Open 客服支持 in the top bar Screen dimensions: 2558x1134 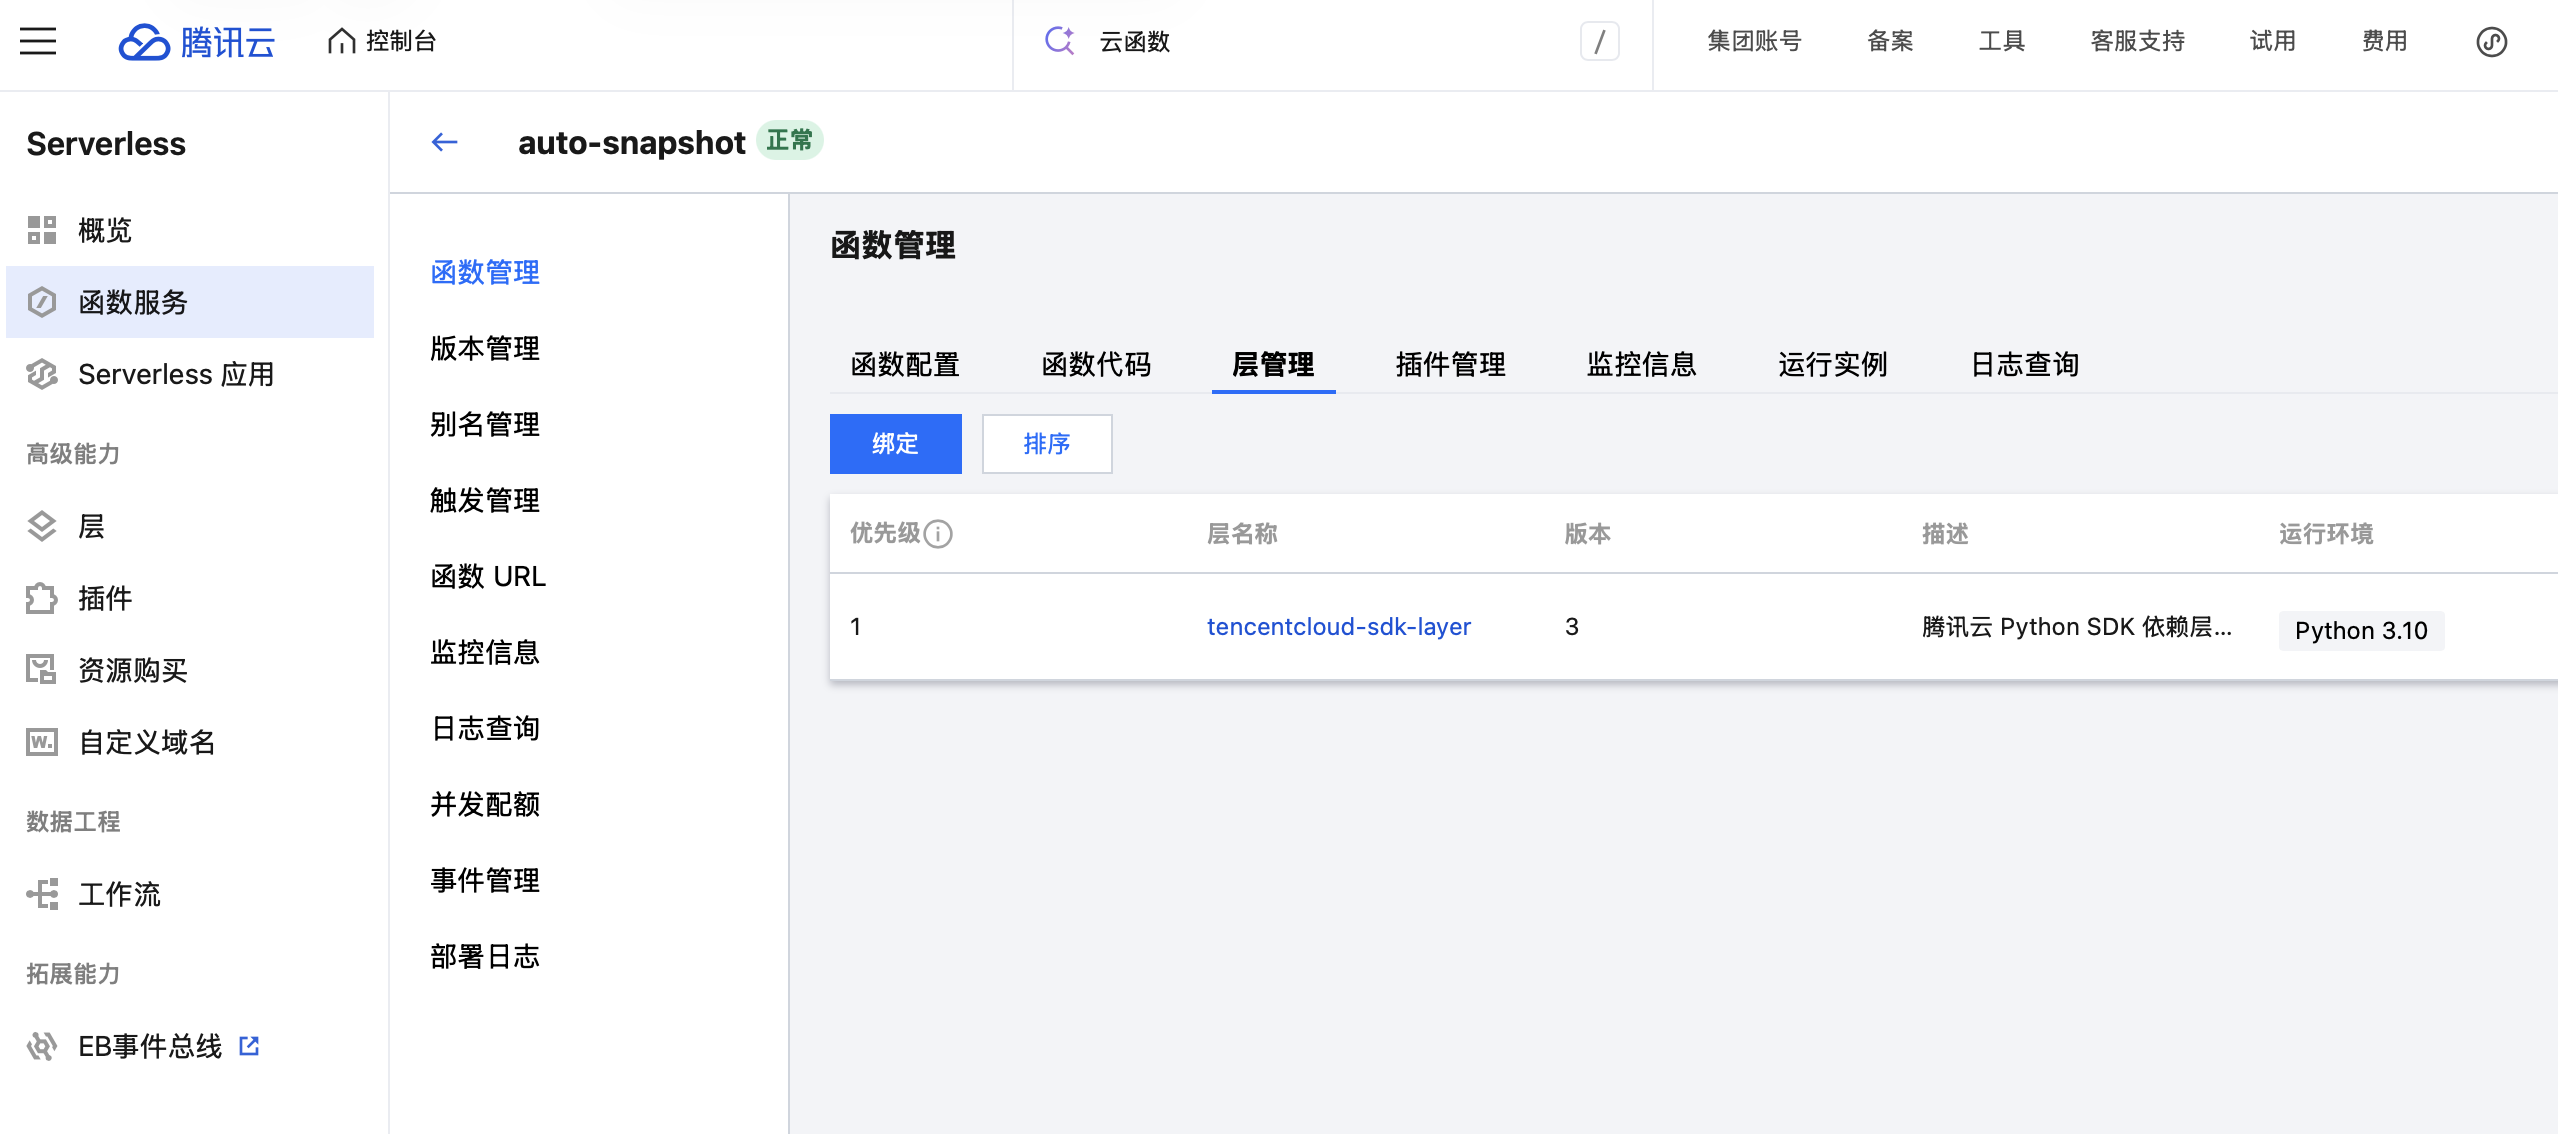coord(2137,41)
